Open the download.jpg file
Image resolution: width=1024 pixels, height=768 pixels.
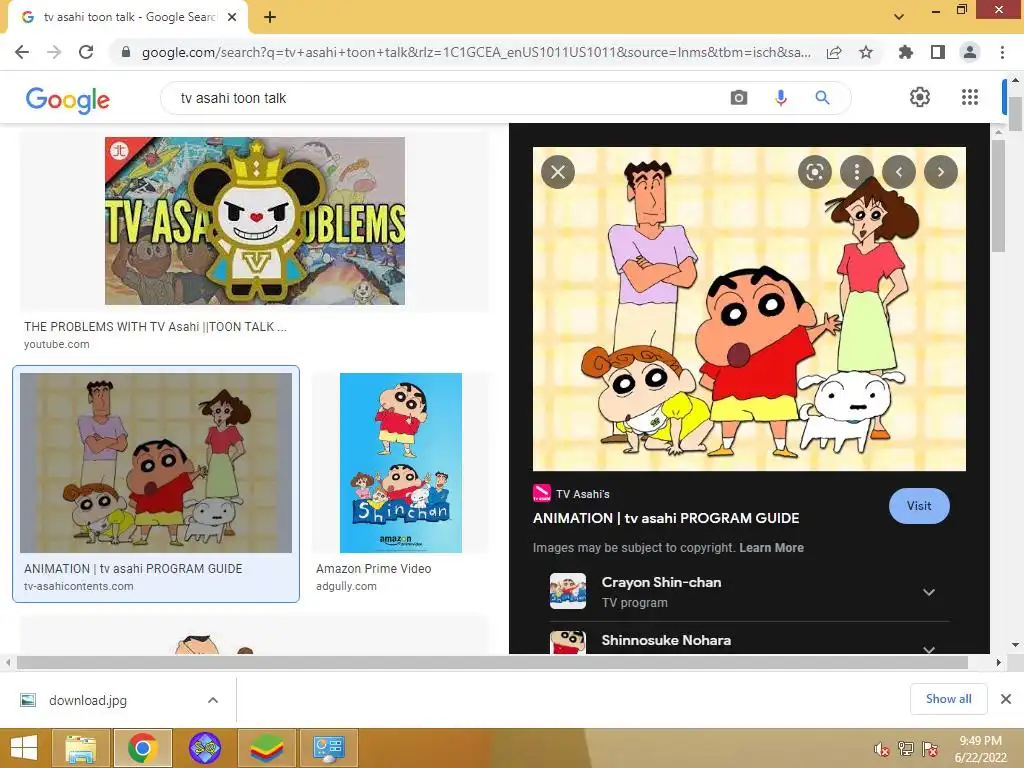[88, 700]
